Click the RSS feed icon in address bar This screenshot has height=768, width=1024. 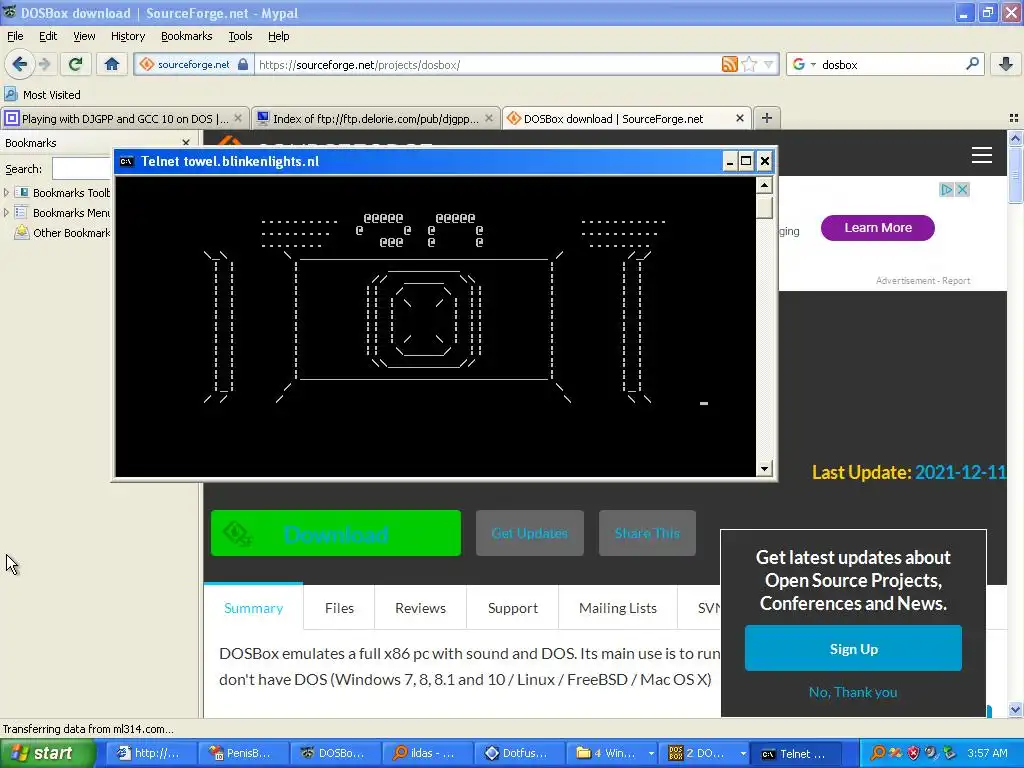tap(729, 64)
